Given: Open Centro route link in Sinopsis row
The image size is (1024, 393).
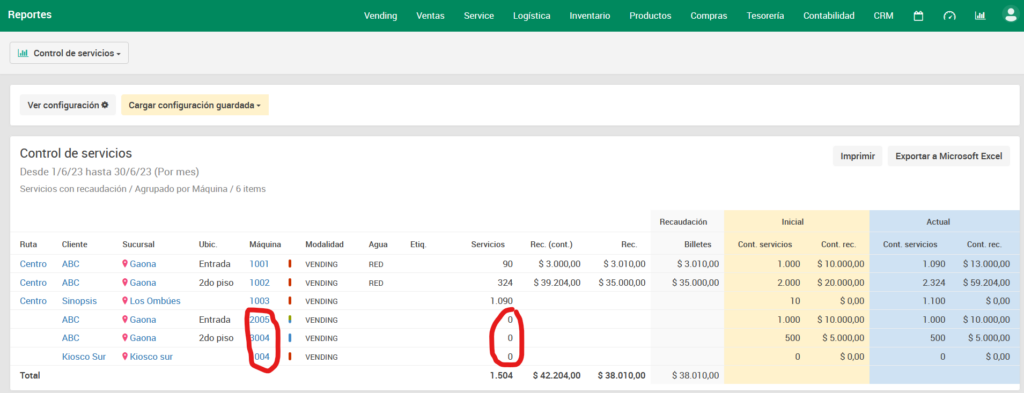Looking at the screenshot, I should pyautogui.click(x=33, y=301).
